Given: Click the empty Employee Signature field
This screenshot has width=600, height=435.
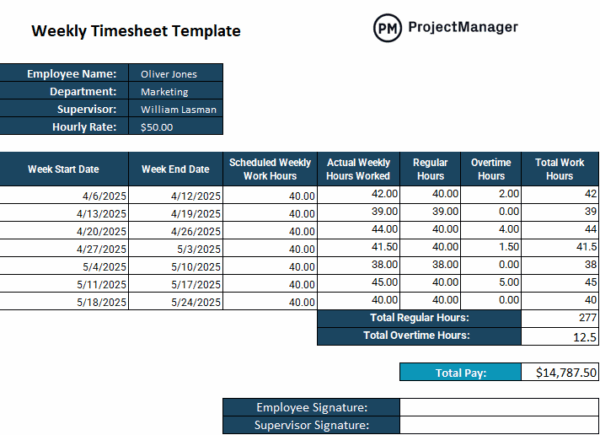Looking at the screenshot, I should pyautogui.click(x=498, y=407).
